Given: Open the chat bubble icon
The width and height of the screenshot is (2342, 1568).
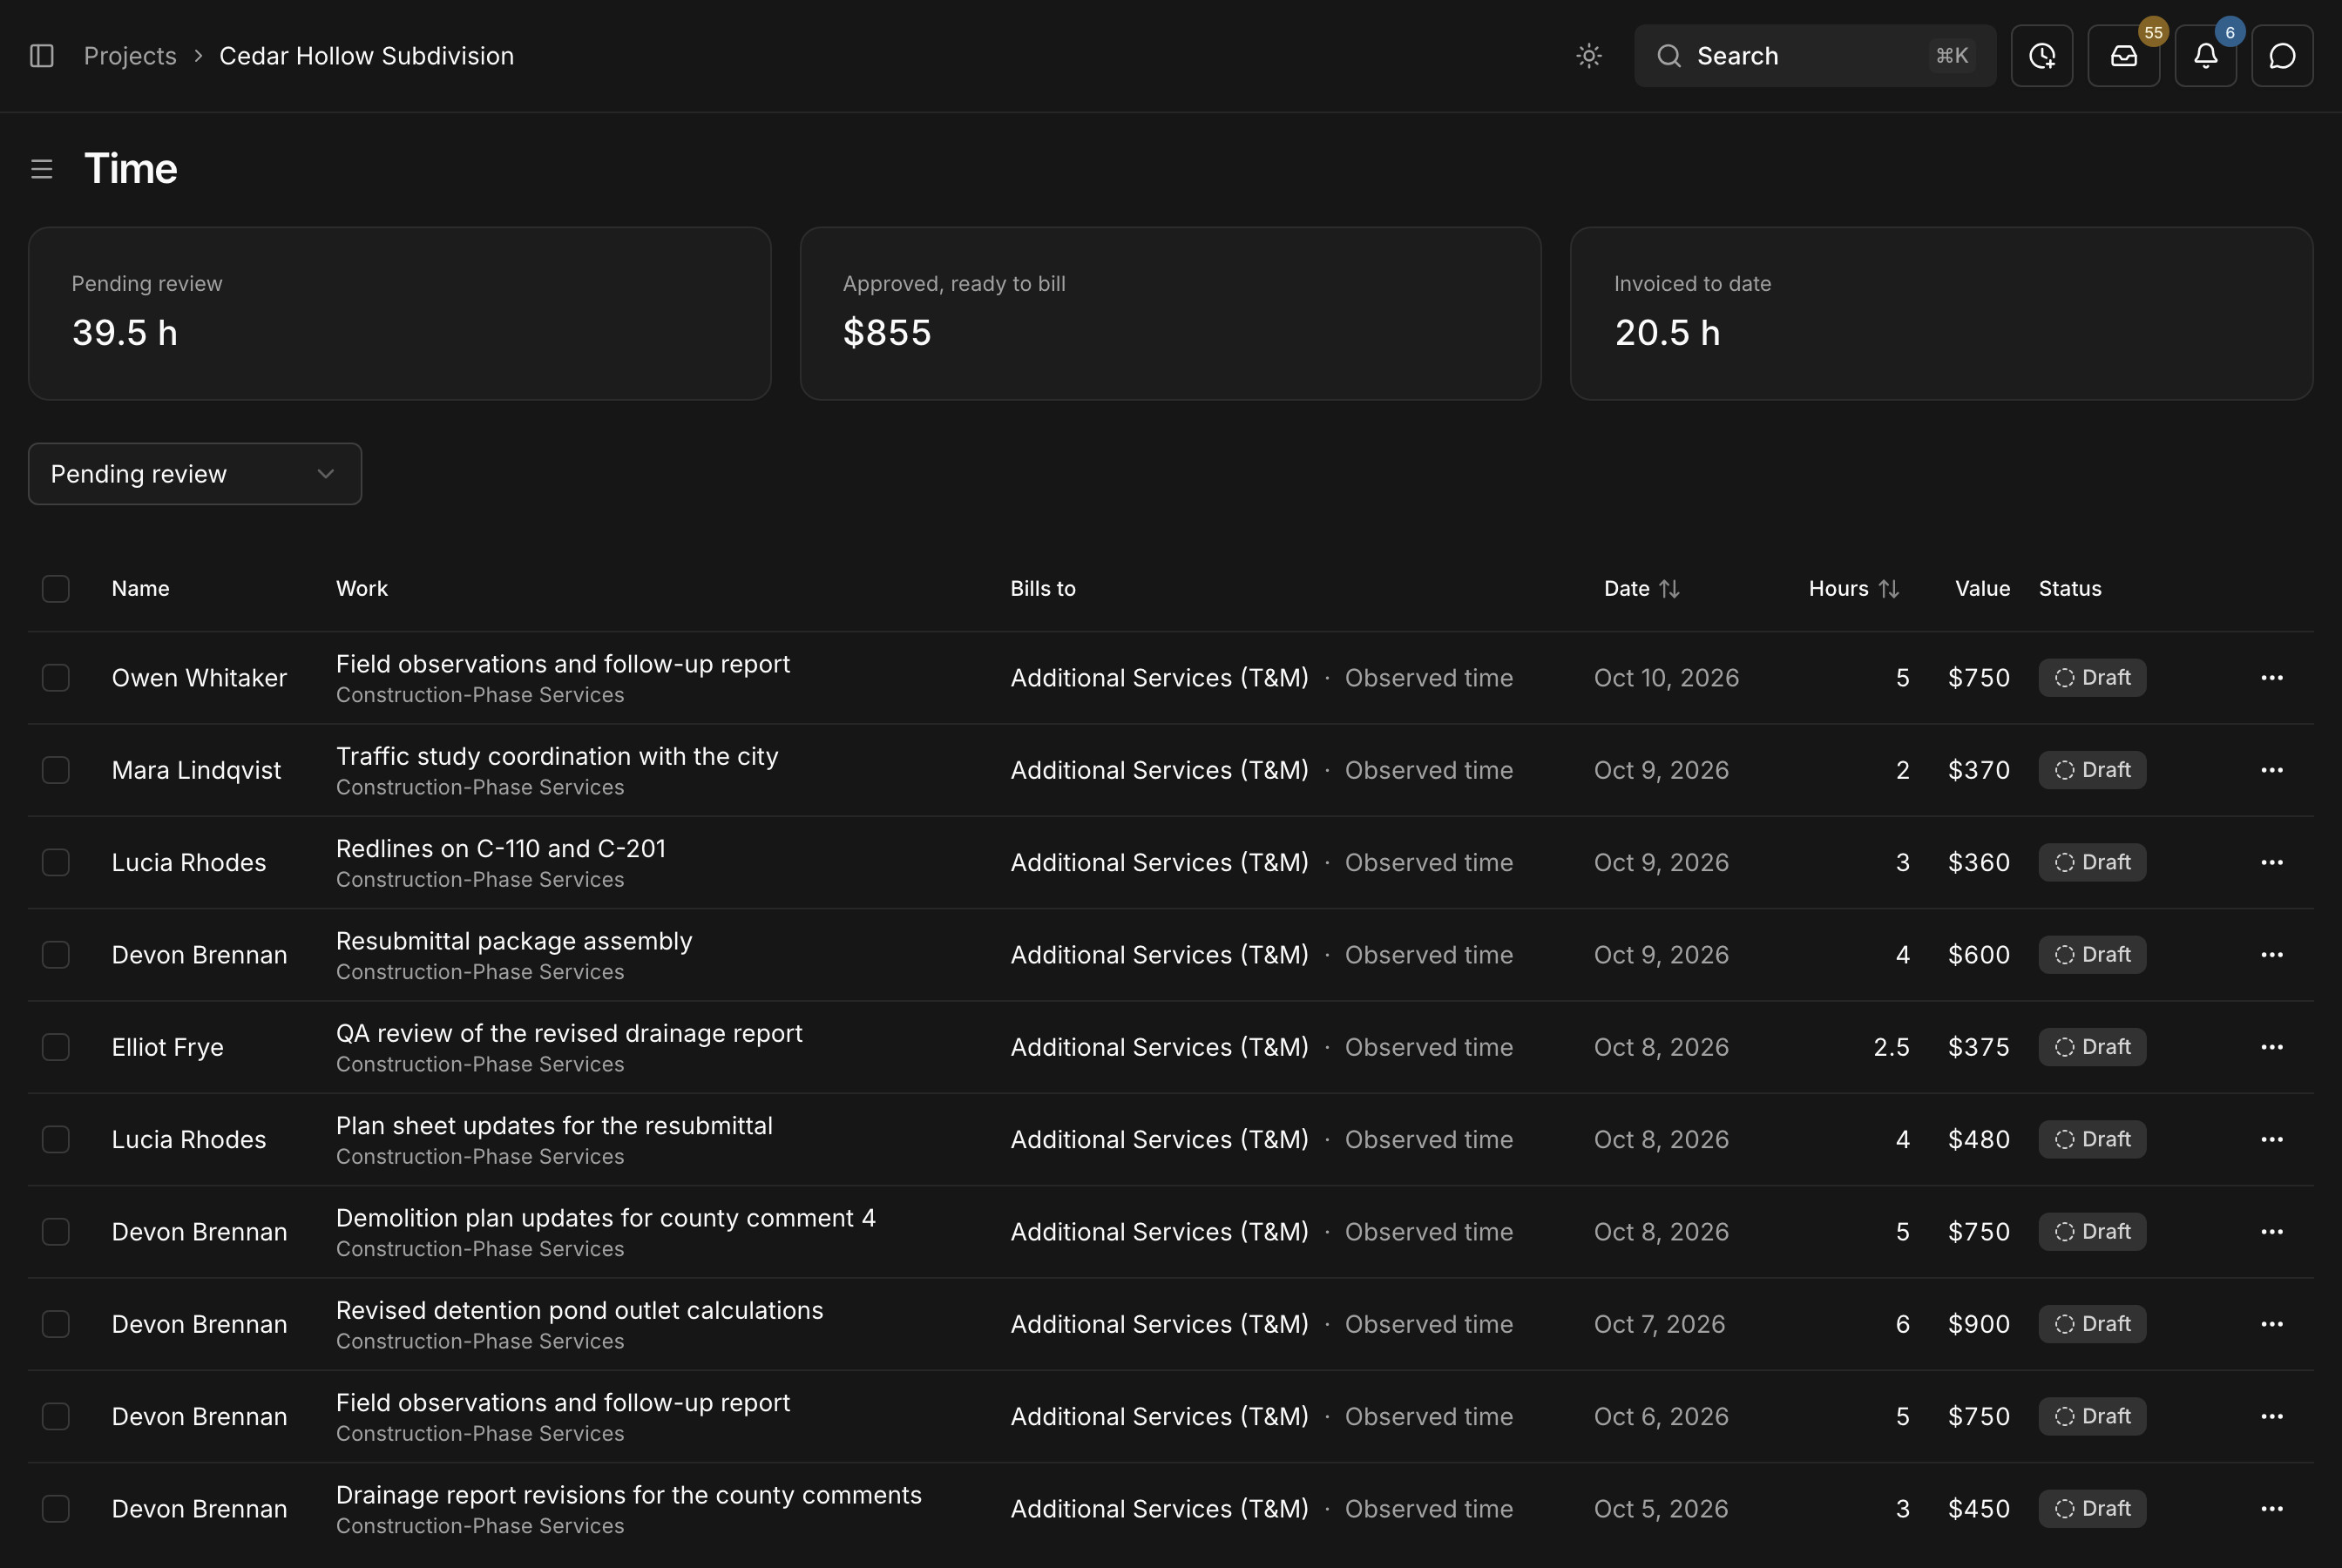Looking at the screenshot, I should click(2282, 56).
